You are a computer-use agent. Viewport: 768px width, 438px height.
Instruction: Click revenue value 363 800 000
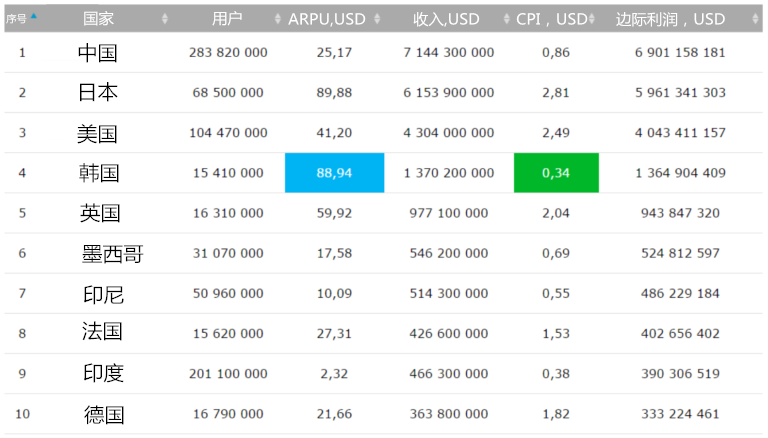click(x=449, y=414)
